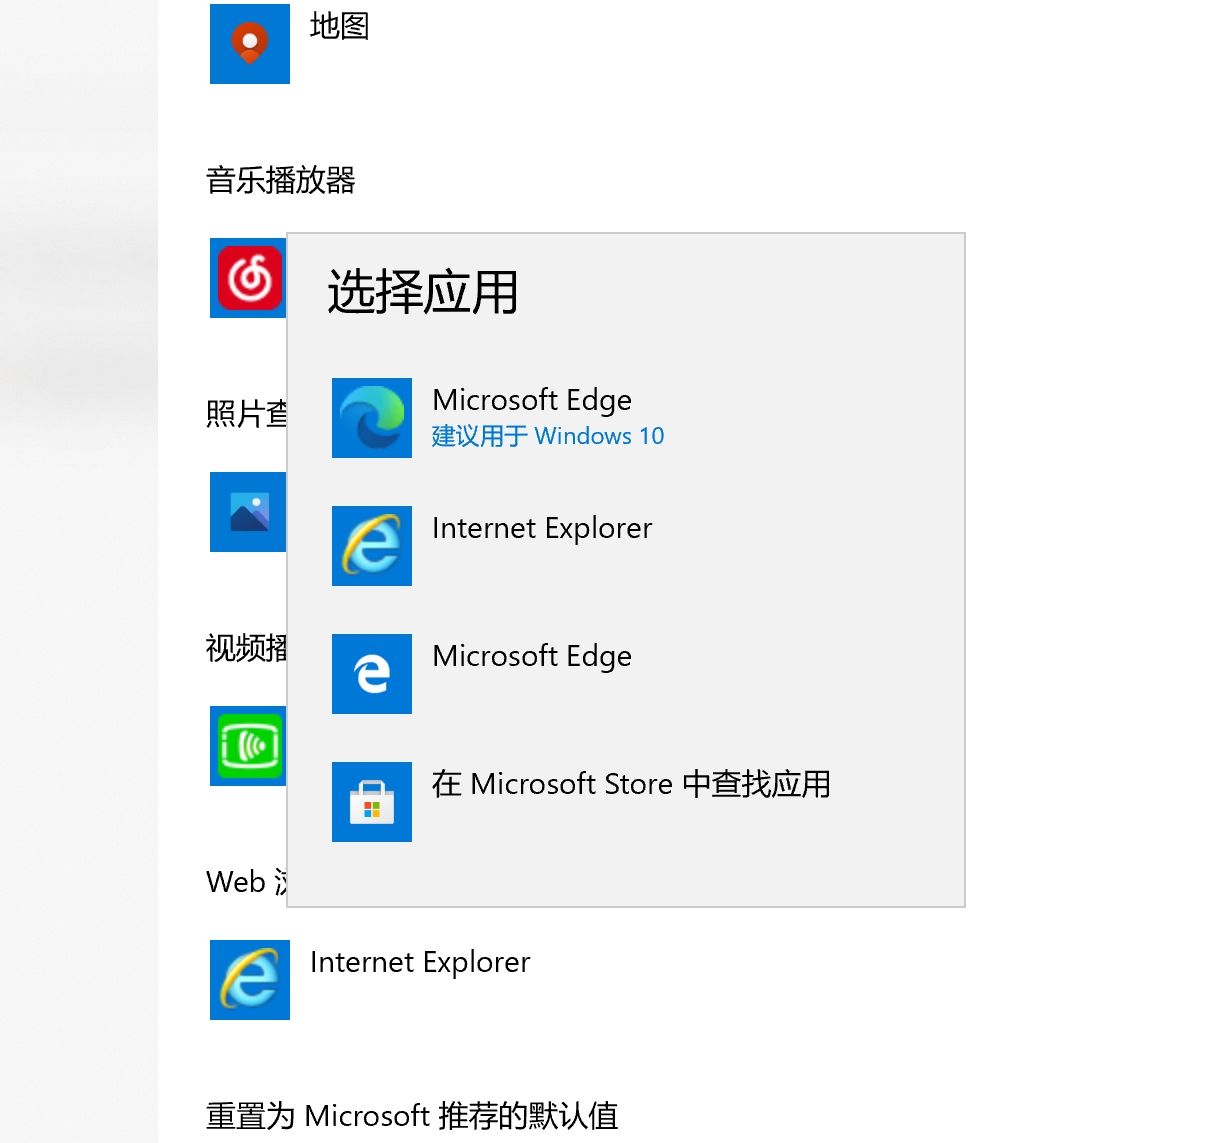Click the Maps default app tile
The image size is (1214, 1143).
pyautogui.click(x=249, y=44)
